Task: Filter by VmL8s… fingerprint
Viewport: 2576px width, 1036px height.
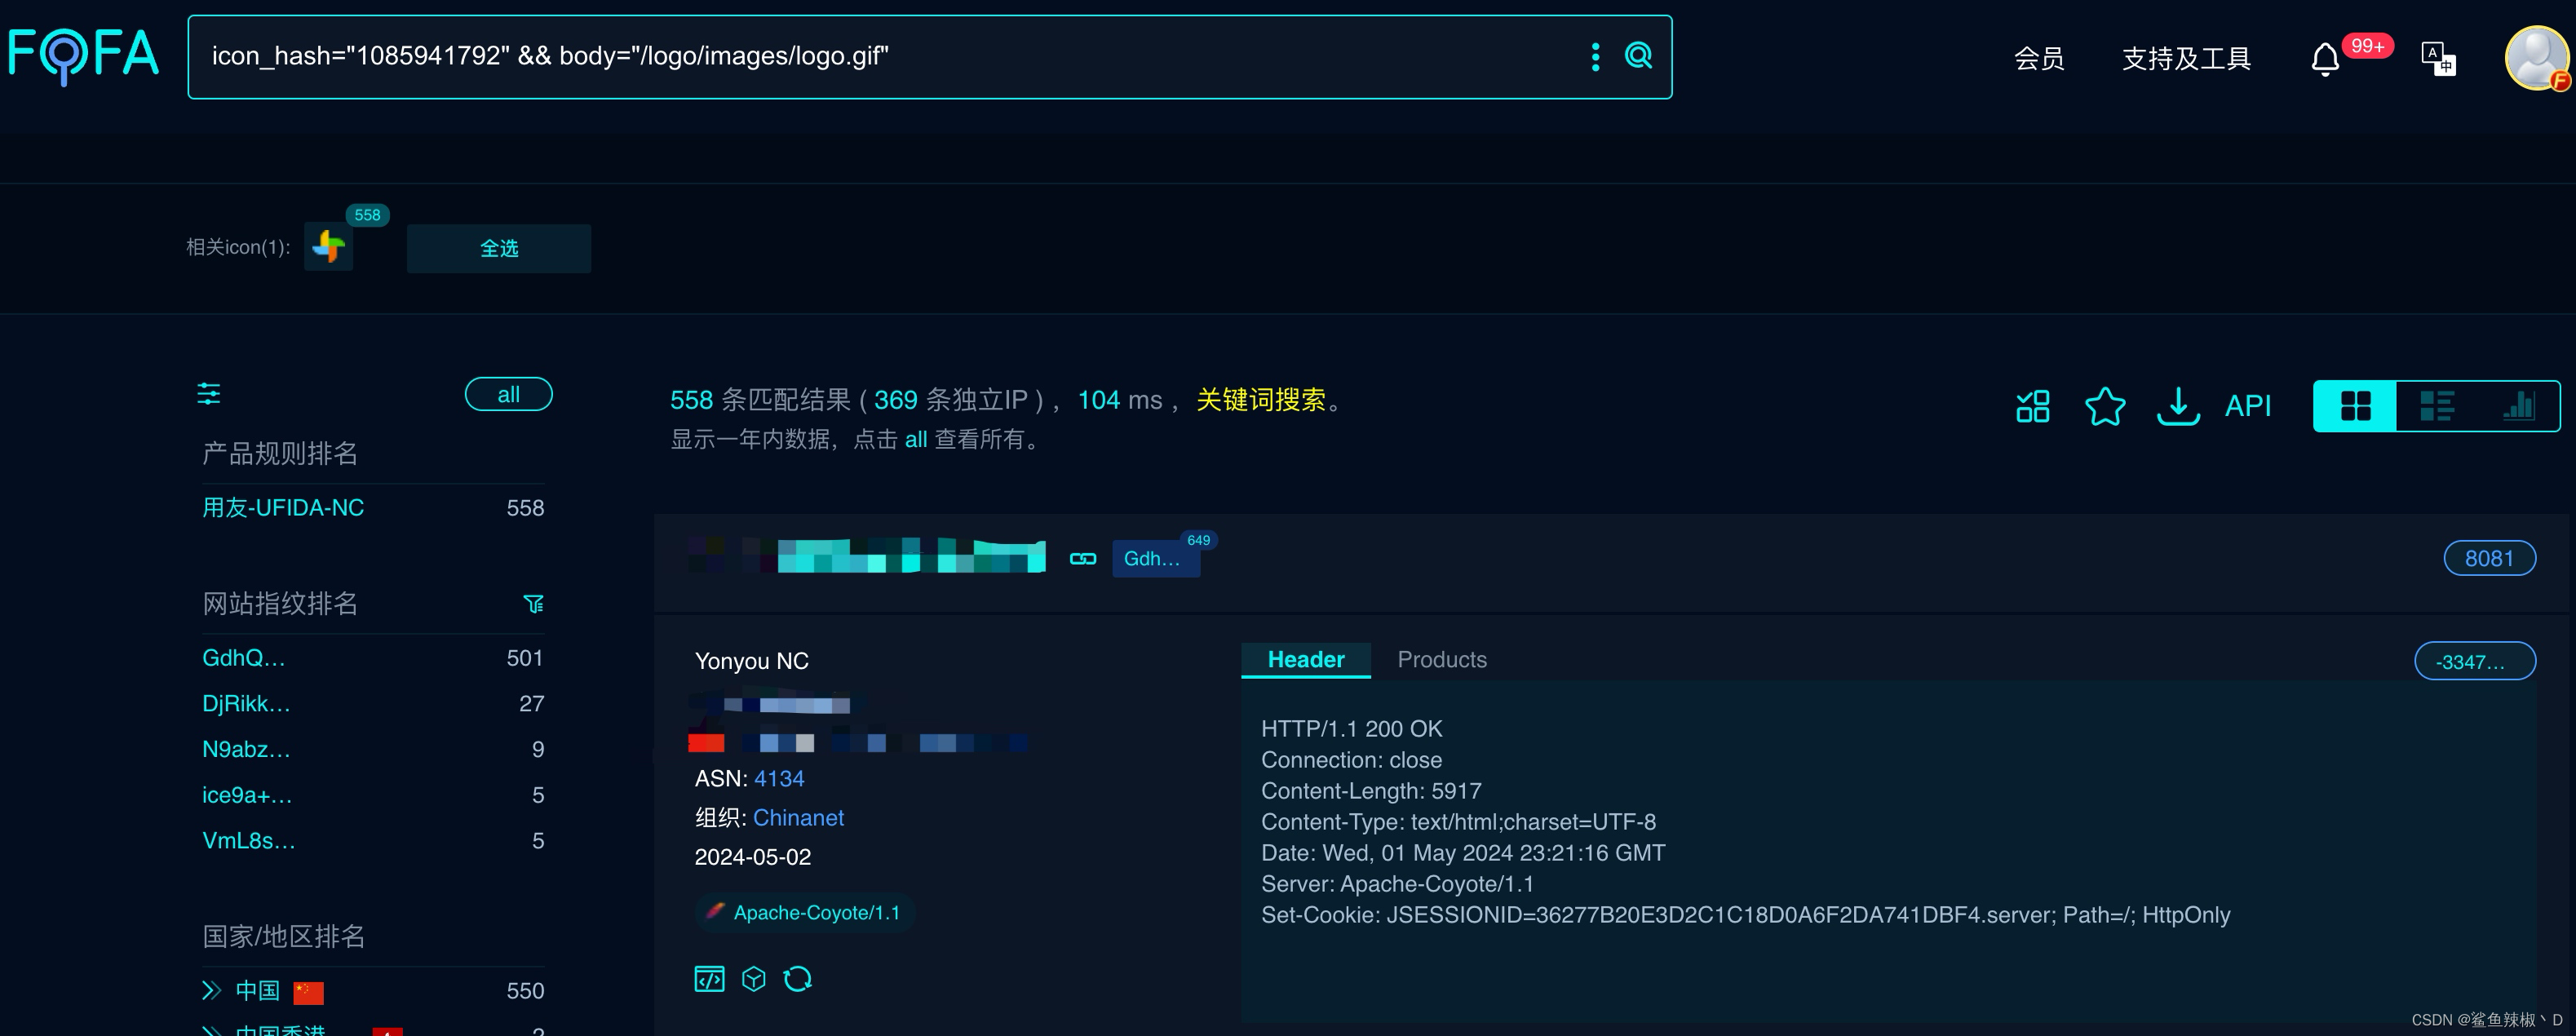Action: click(249, 840)
